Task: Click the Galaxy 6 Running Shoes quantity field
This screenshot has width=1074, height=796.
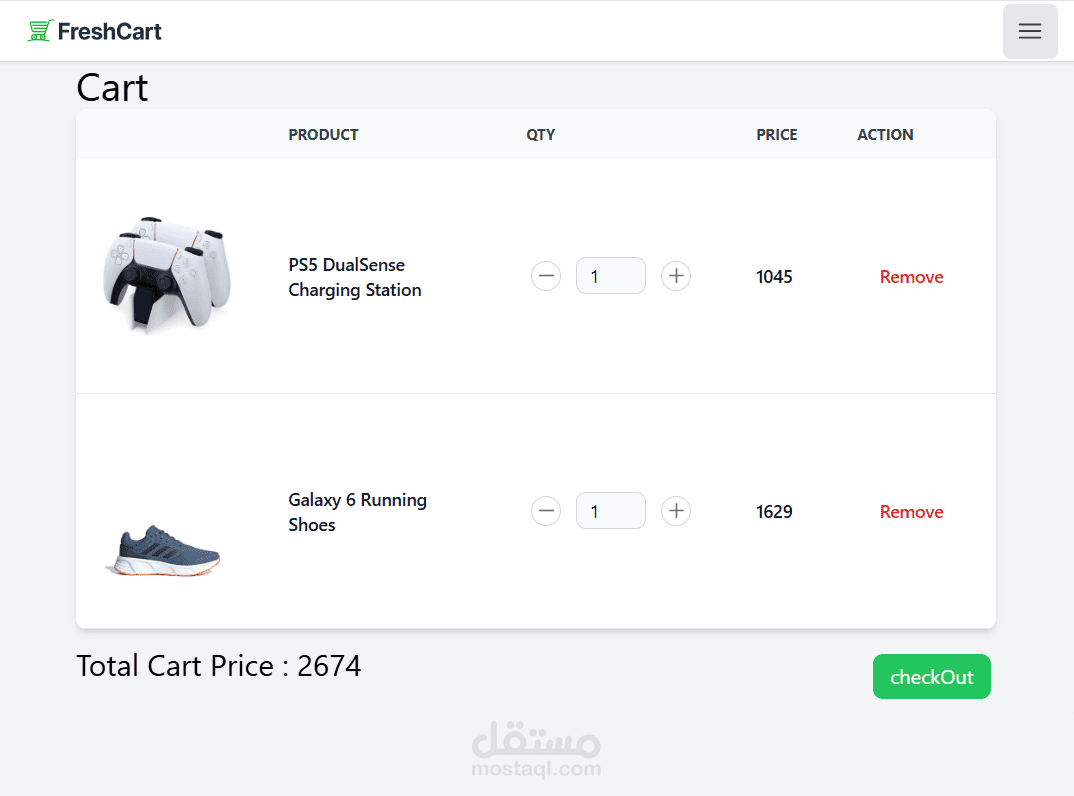Action: pyautogui.click(x=610, y=511)
